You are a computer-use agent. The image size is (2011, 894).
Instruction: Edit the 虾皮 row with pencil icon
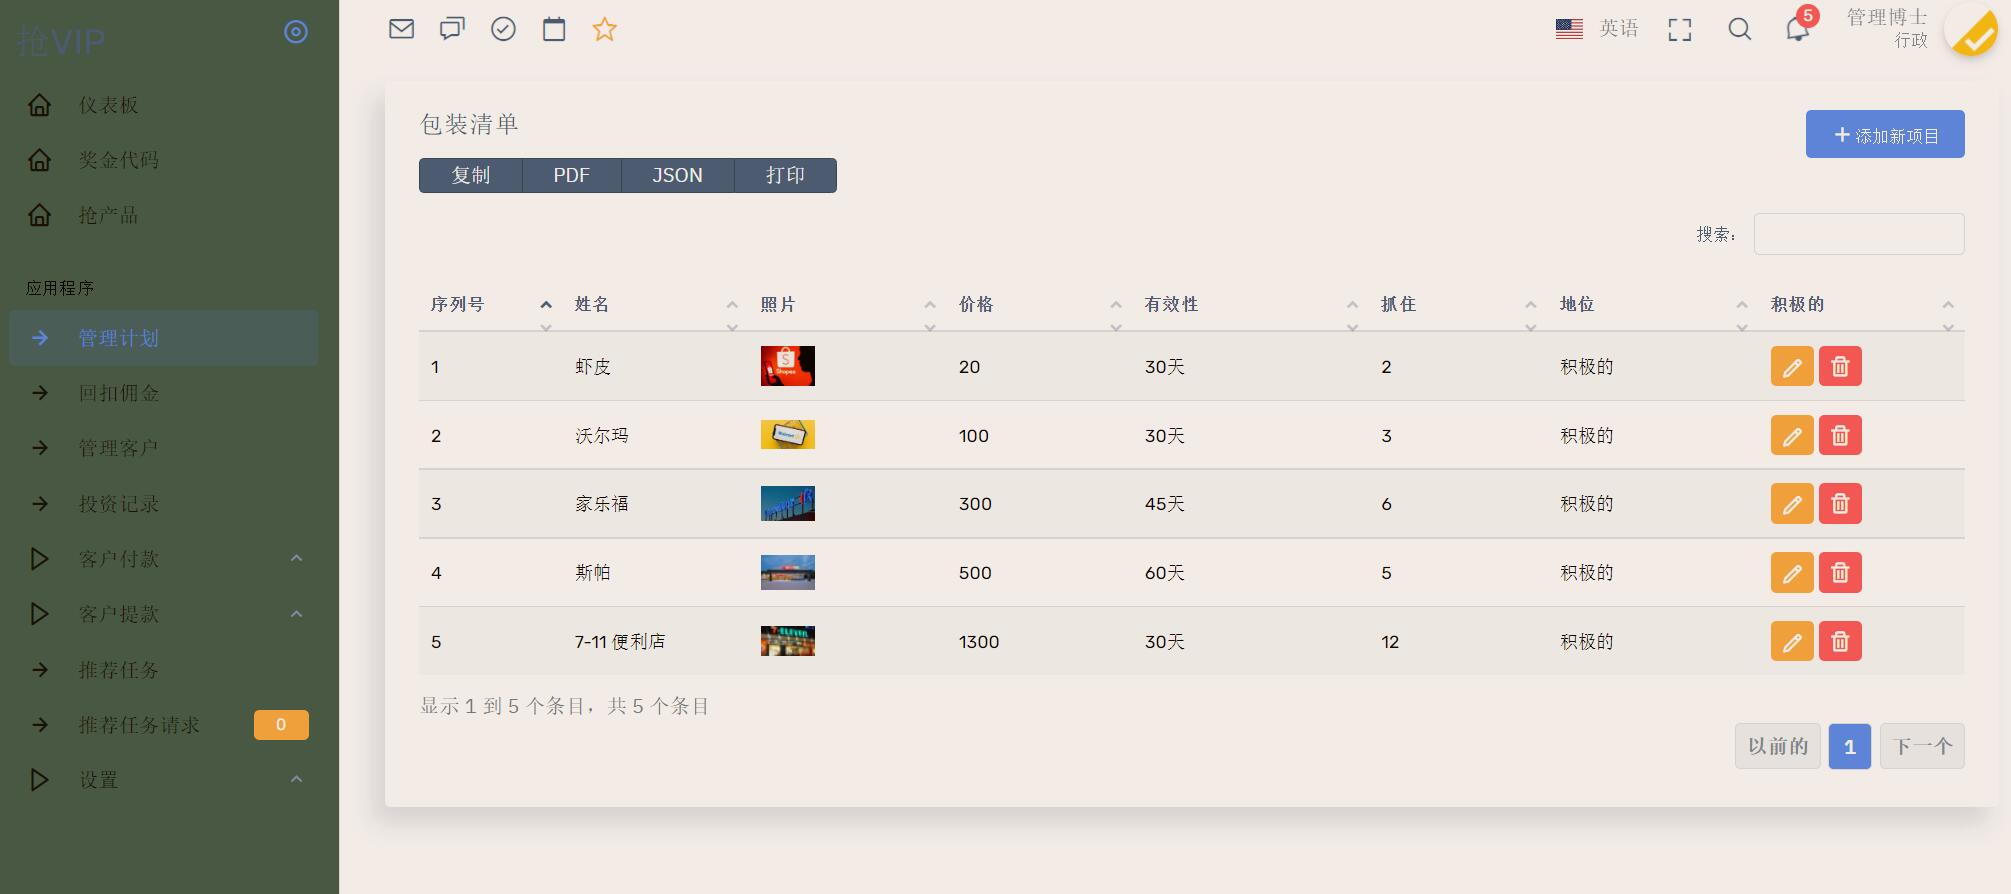pos(1791,367)
